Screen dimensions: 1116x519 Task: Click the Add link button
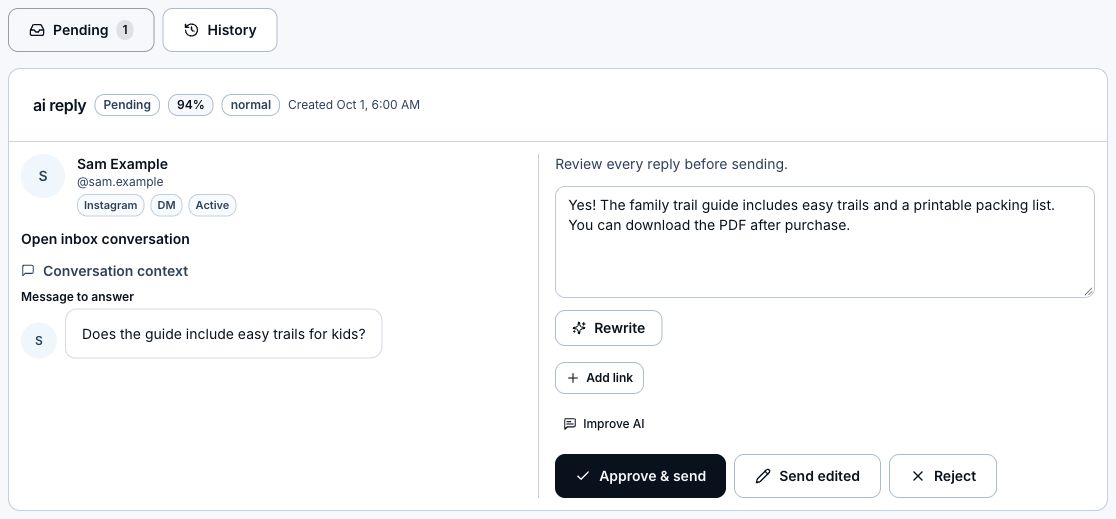tap(599, 378)
